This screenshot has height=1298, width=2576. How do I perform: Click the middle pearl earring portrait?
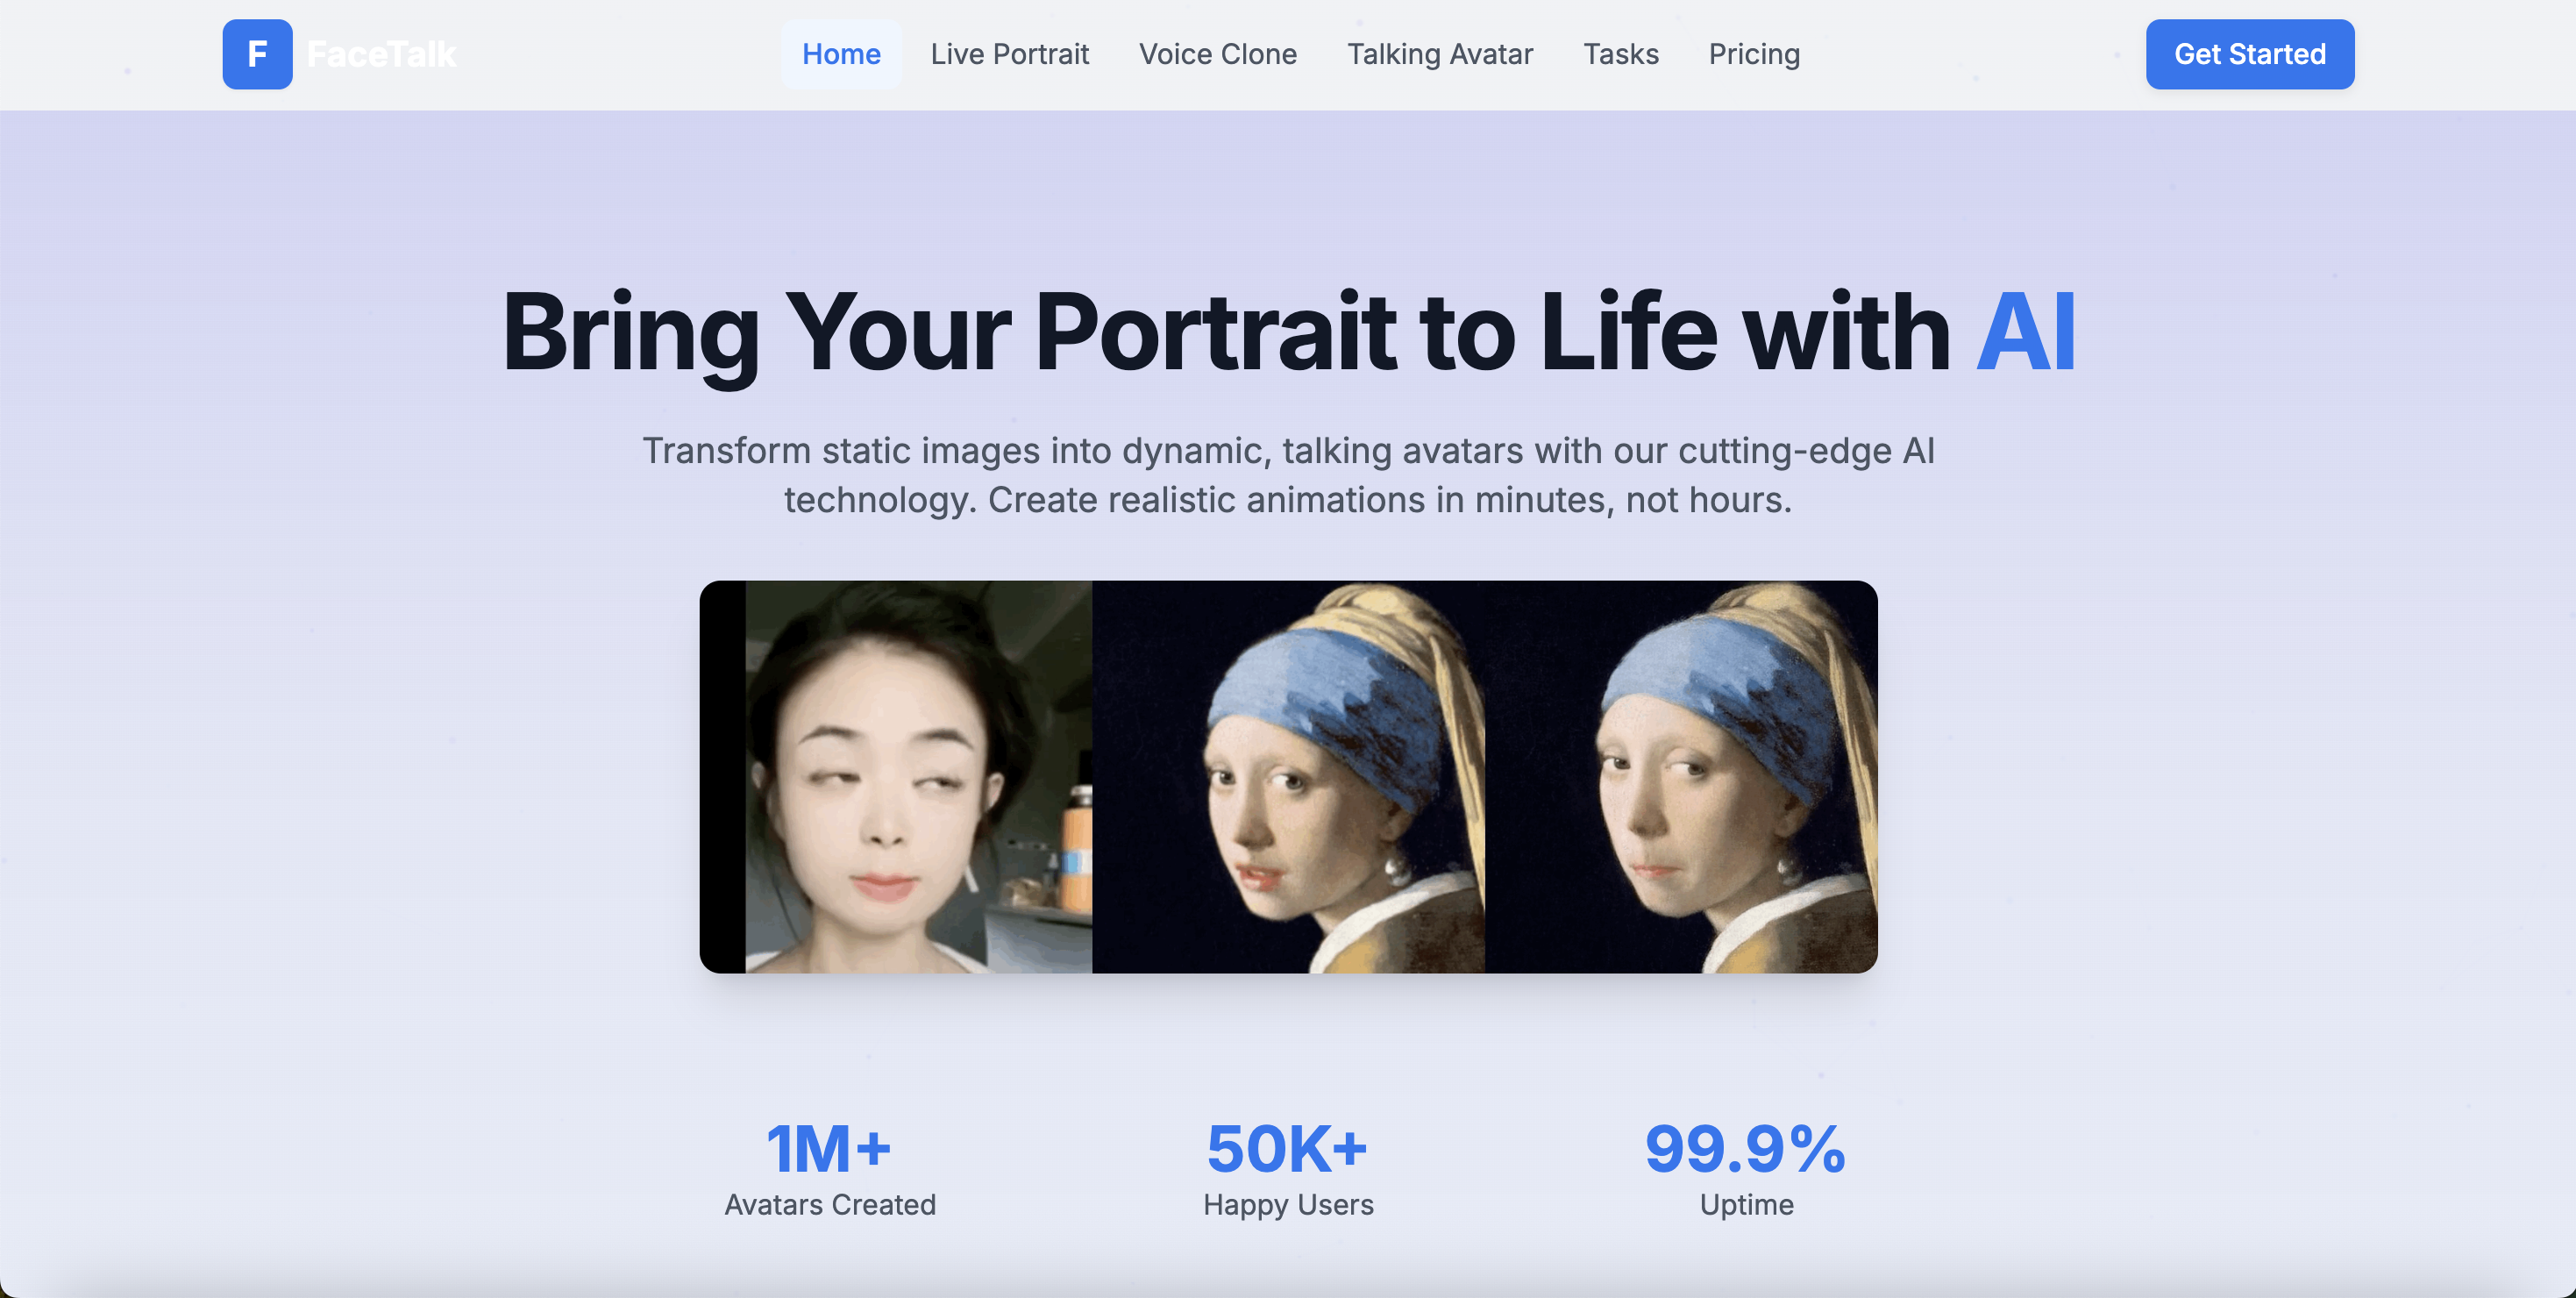pos(1288,776)
